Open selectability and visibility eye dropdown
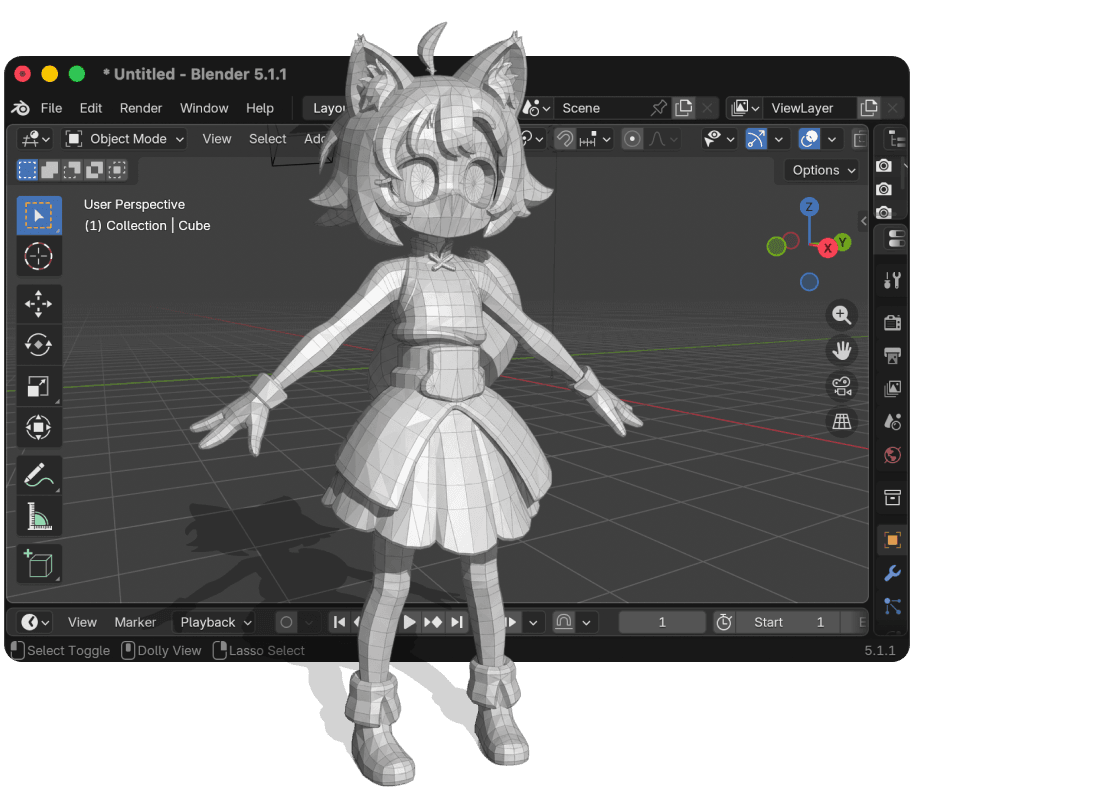This screenshot has width=1120, height=800. pyautogui.click(x=719, y=139)
